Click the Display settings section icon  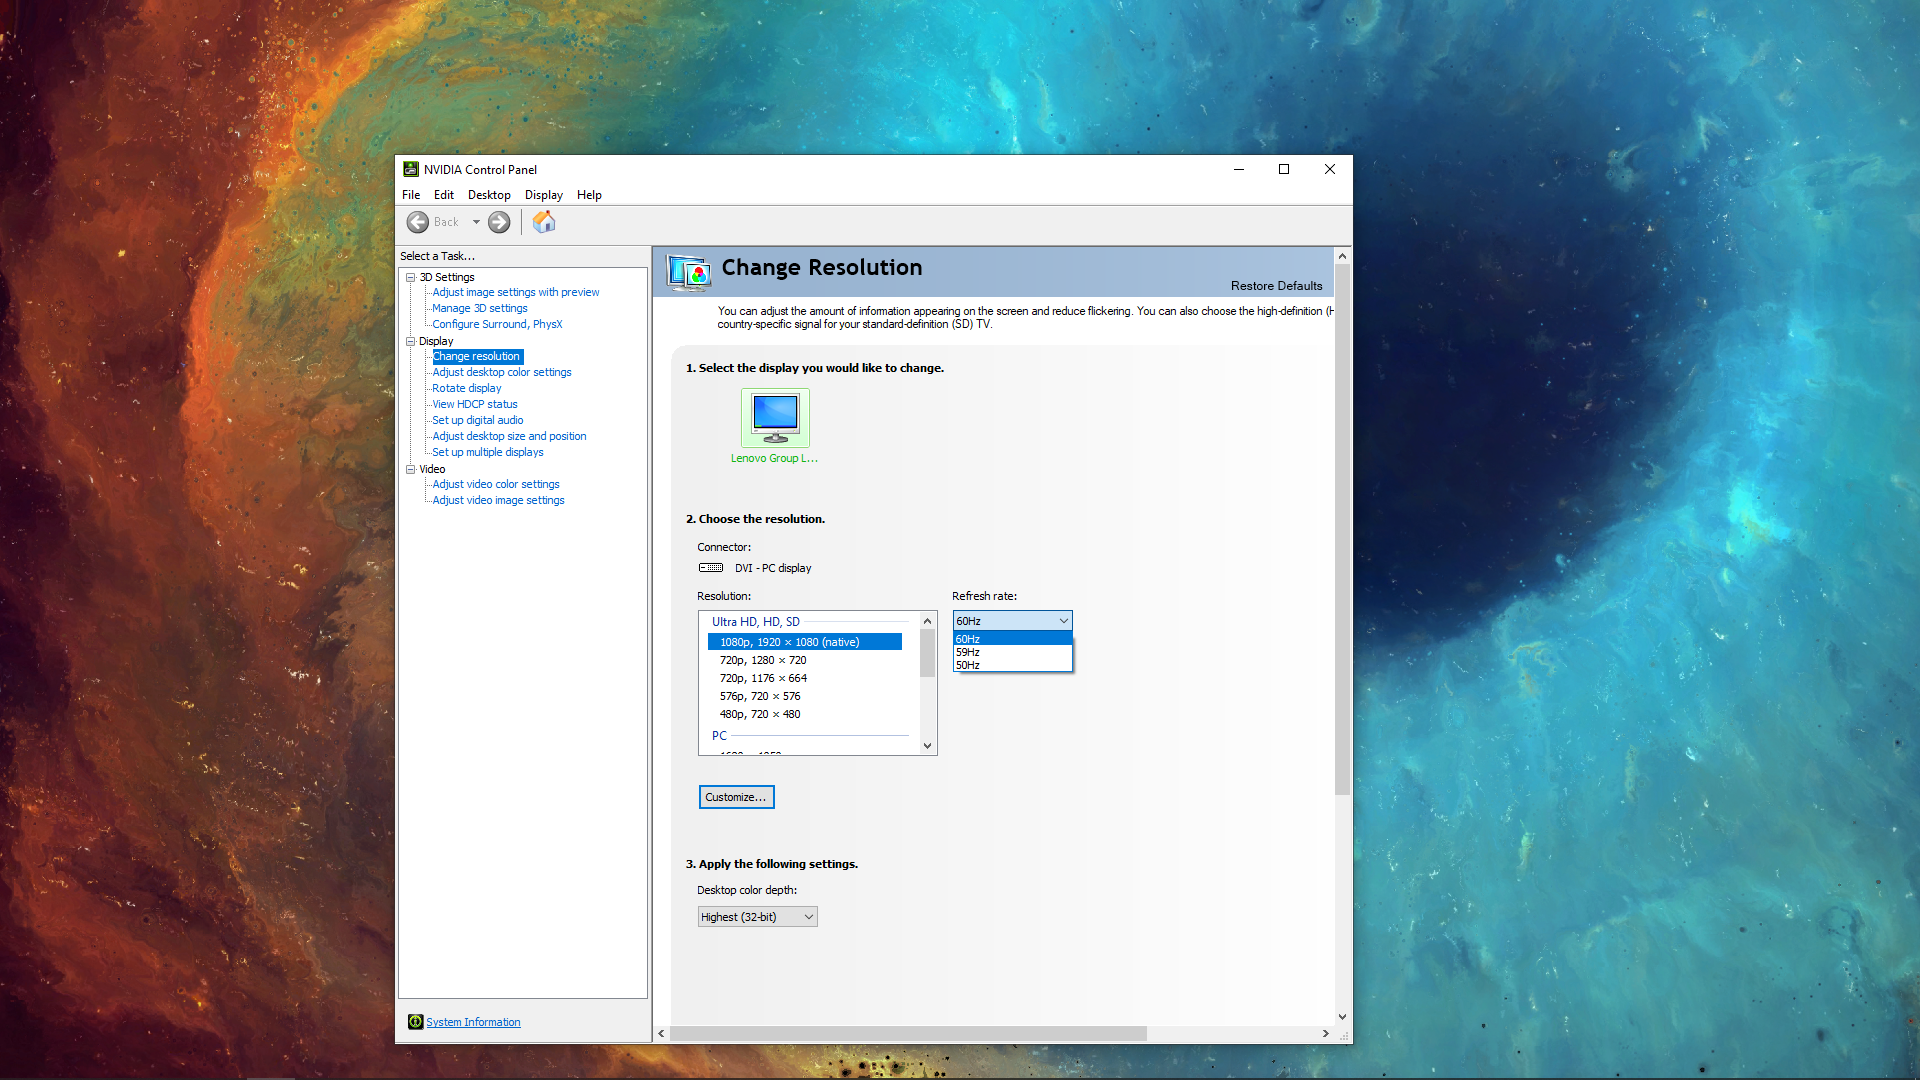point(410,340)
